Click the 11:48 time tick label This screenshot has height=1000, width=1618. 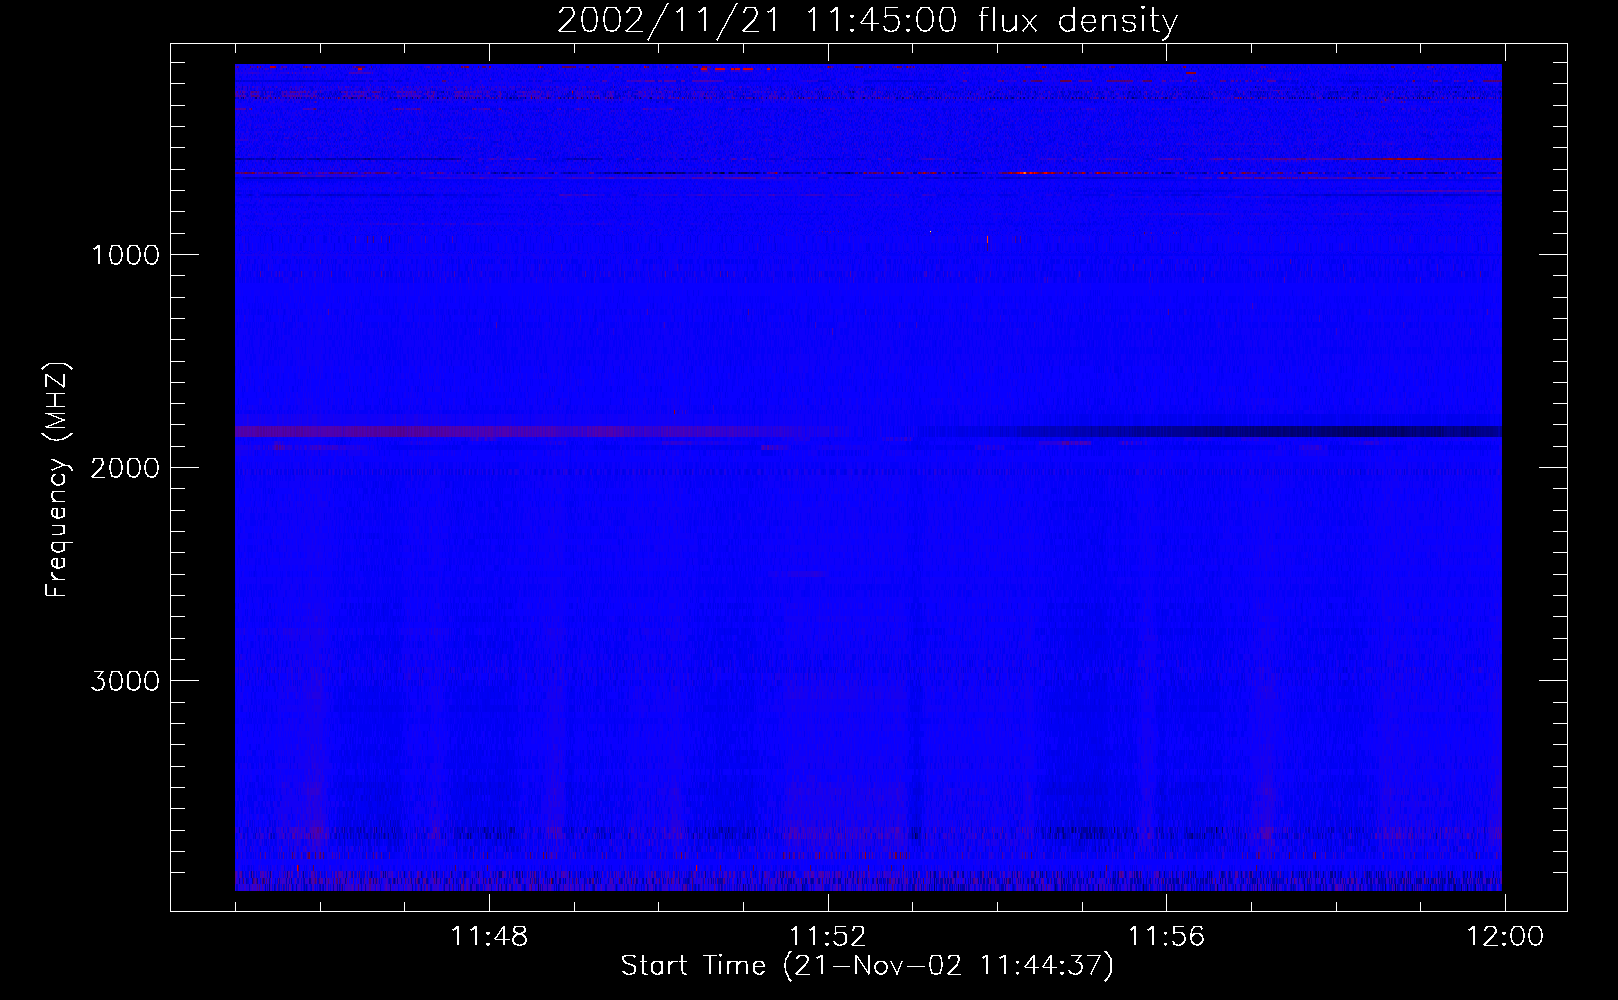(x=489, y=937)
